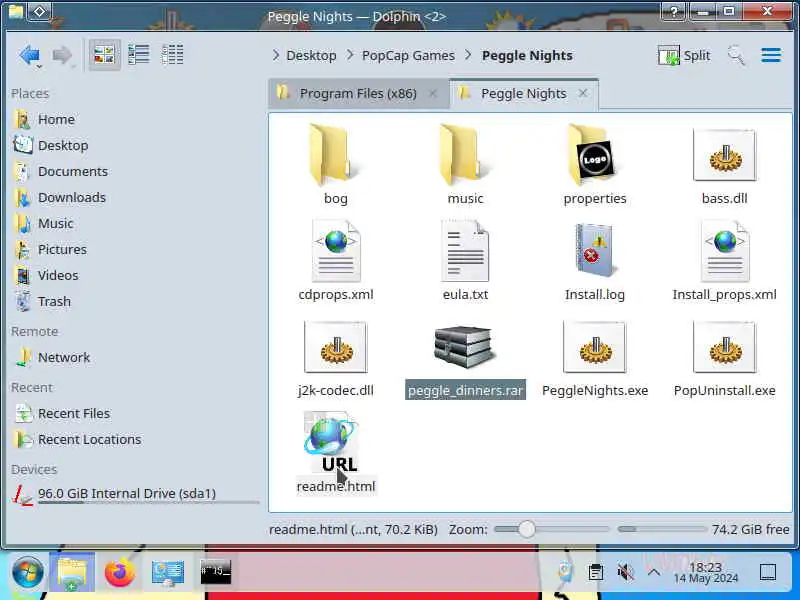Open Recent Files
800x600 pixels.
click(73, 414)
